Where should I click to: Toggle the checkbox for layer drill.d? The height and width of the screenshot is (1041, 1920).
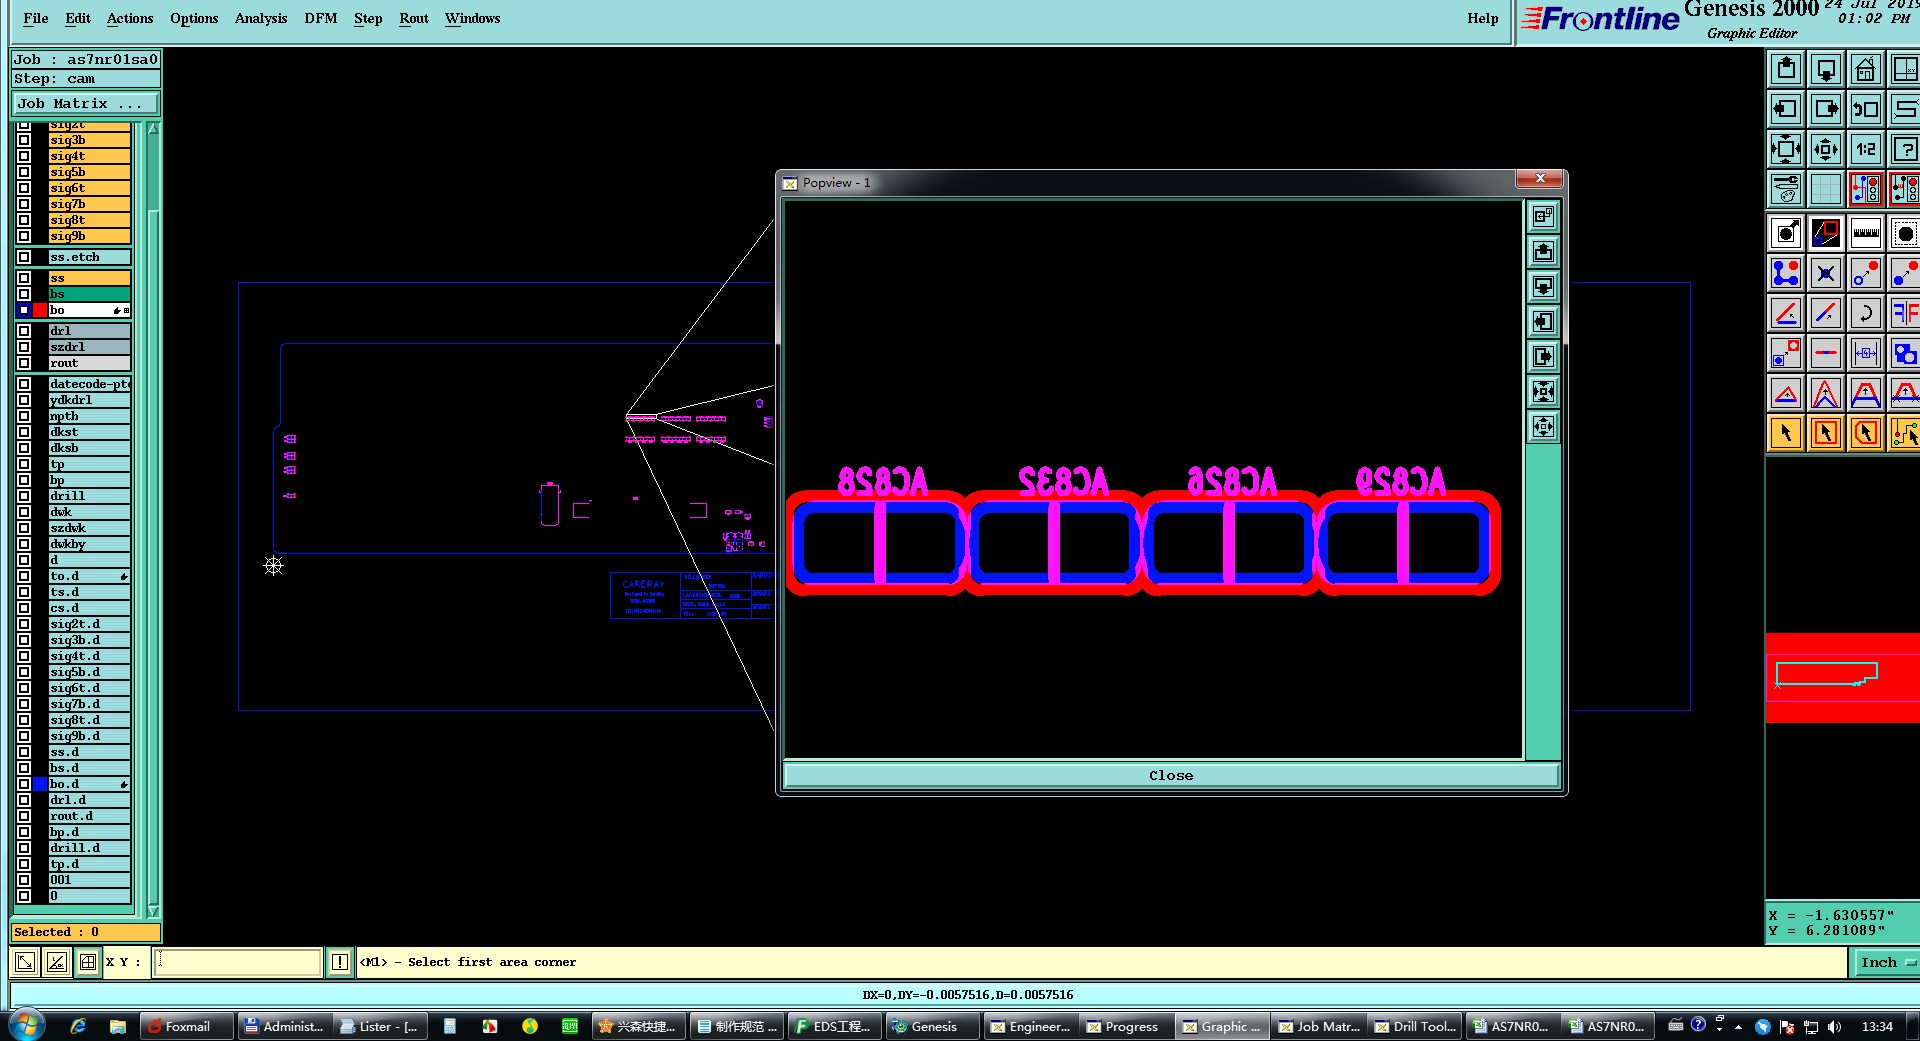pyautogui.click(x=24, y=848)
